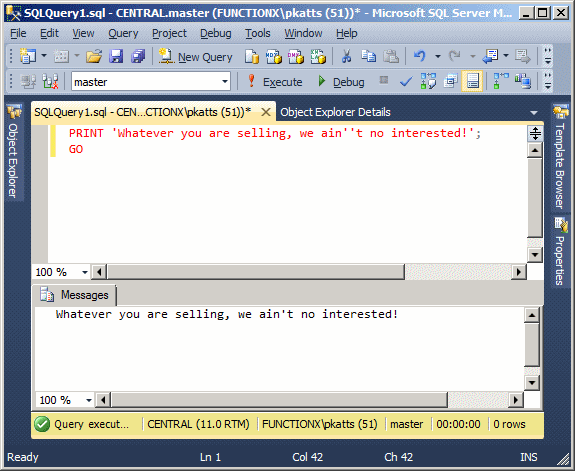575x471 pixels.
Task: Click the Undo arrow icon
Action: 420,56
